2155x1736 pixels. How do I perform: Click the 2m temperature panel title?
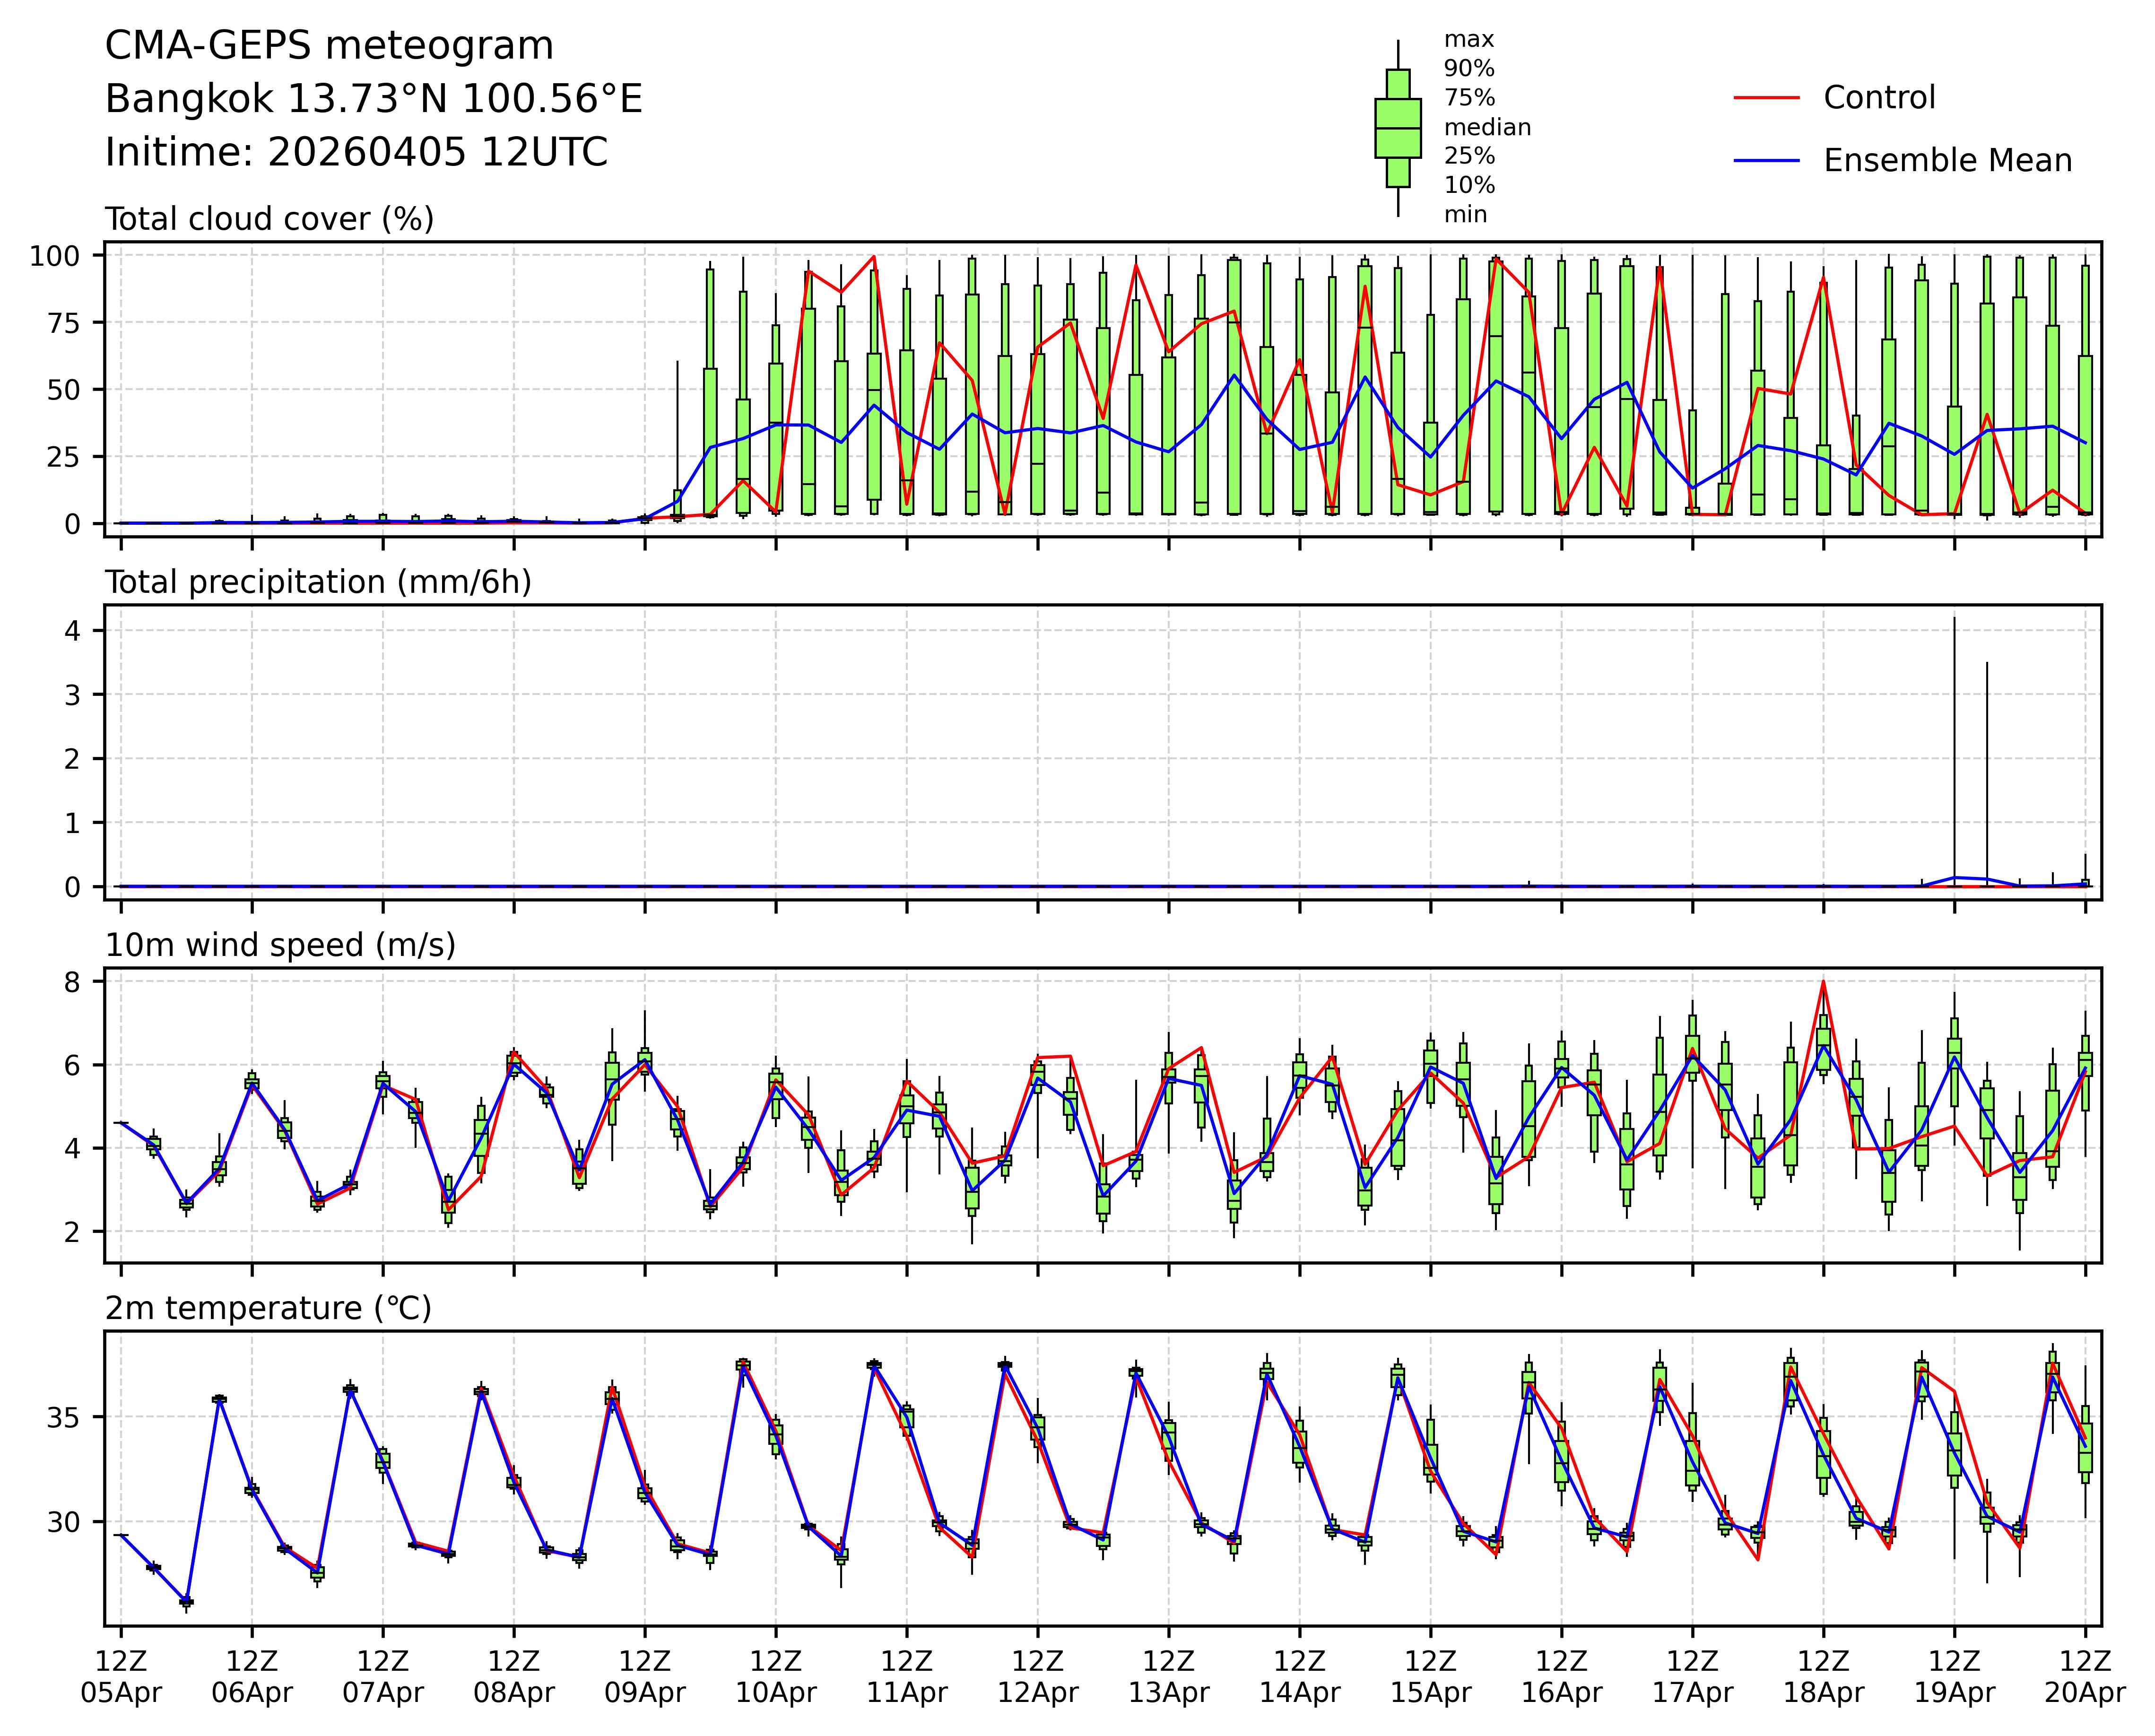(268, 1308)
